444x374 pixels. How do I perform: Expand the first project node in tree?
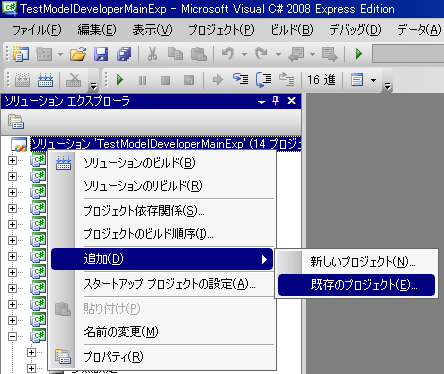coord(12,160)
